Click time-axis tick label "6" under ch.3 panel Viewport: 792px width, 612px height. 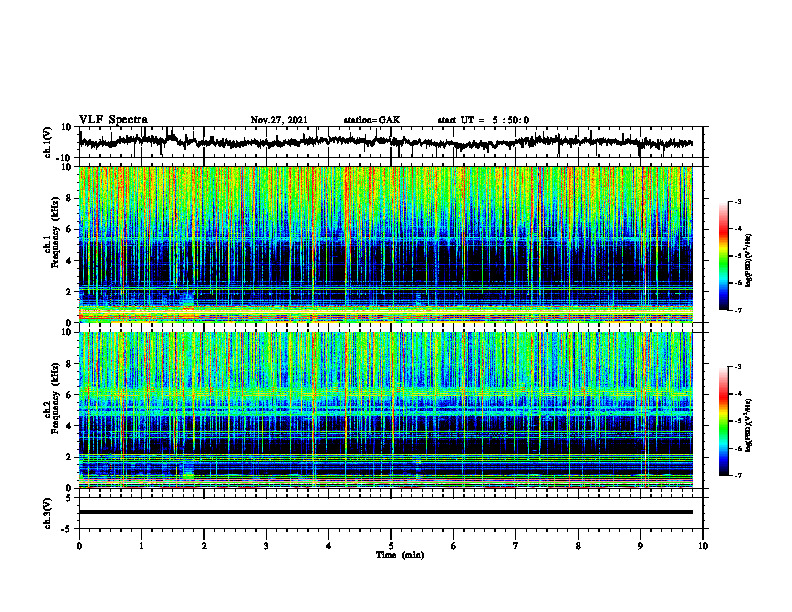pos(454,546)
